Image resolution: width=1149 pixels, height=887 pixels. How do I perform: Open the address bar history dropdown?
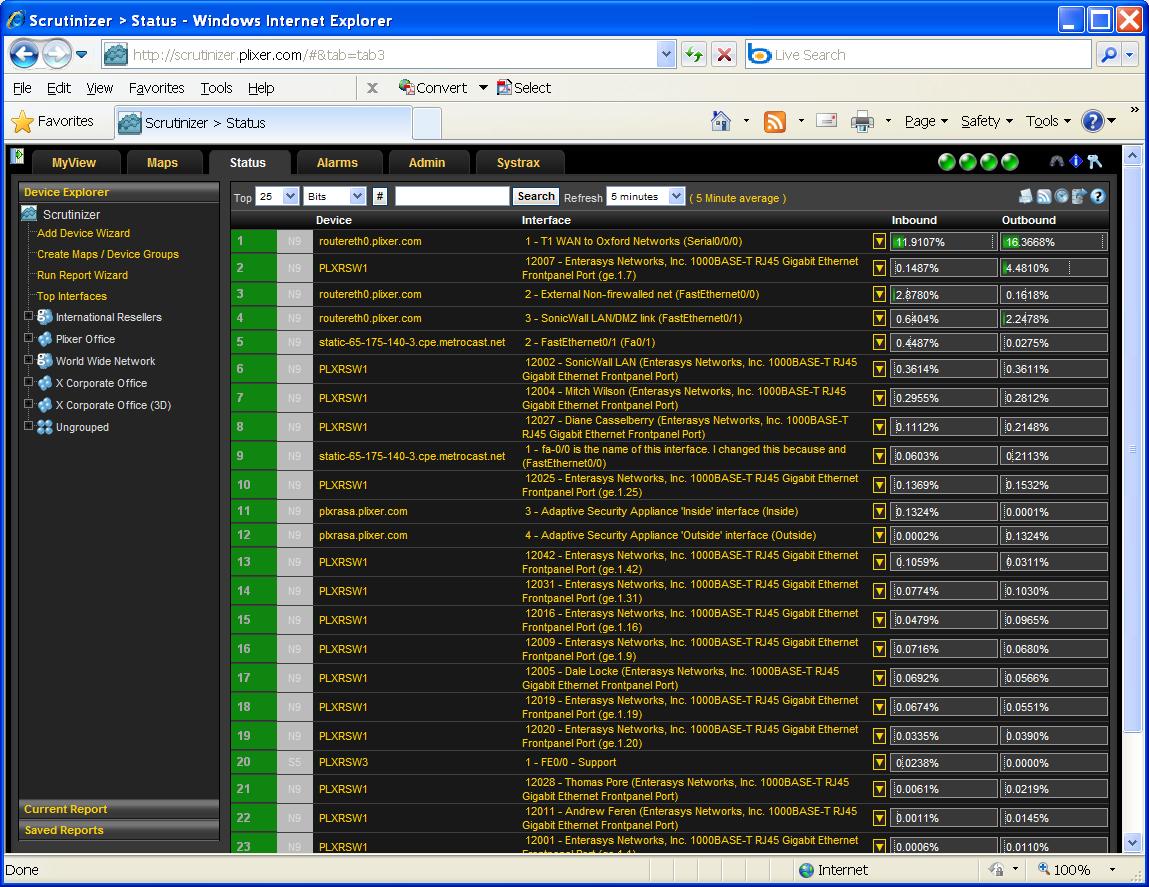665,54
